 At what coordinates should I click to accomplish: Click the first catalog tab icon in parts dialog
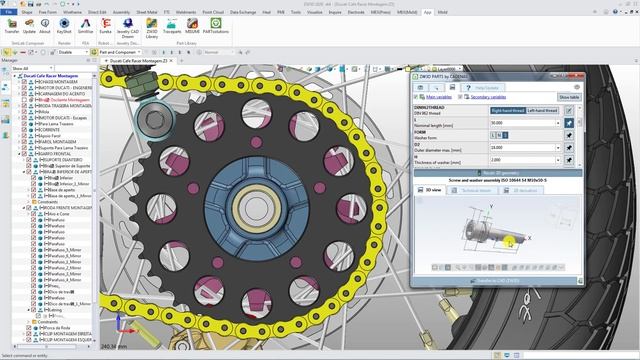coord(420,87)
